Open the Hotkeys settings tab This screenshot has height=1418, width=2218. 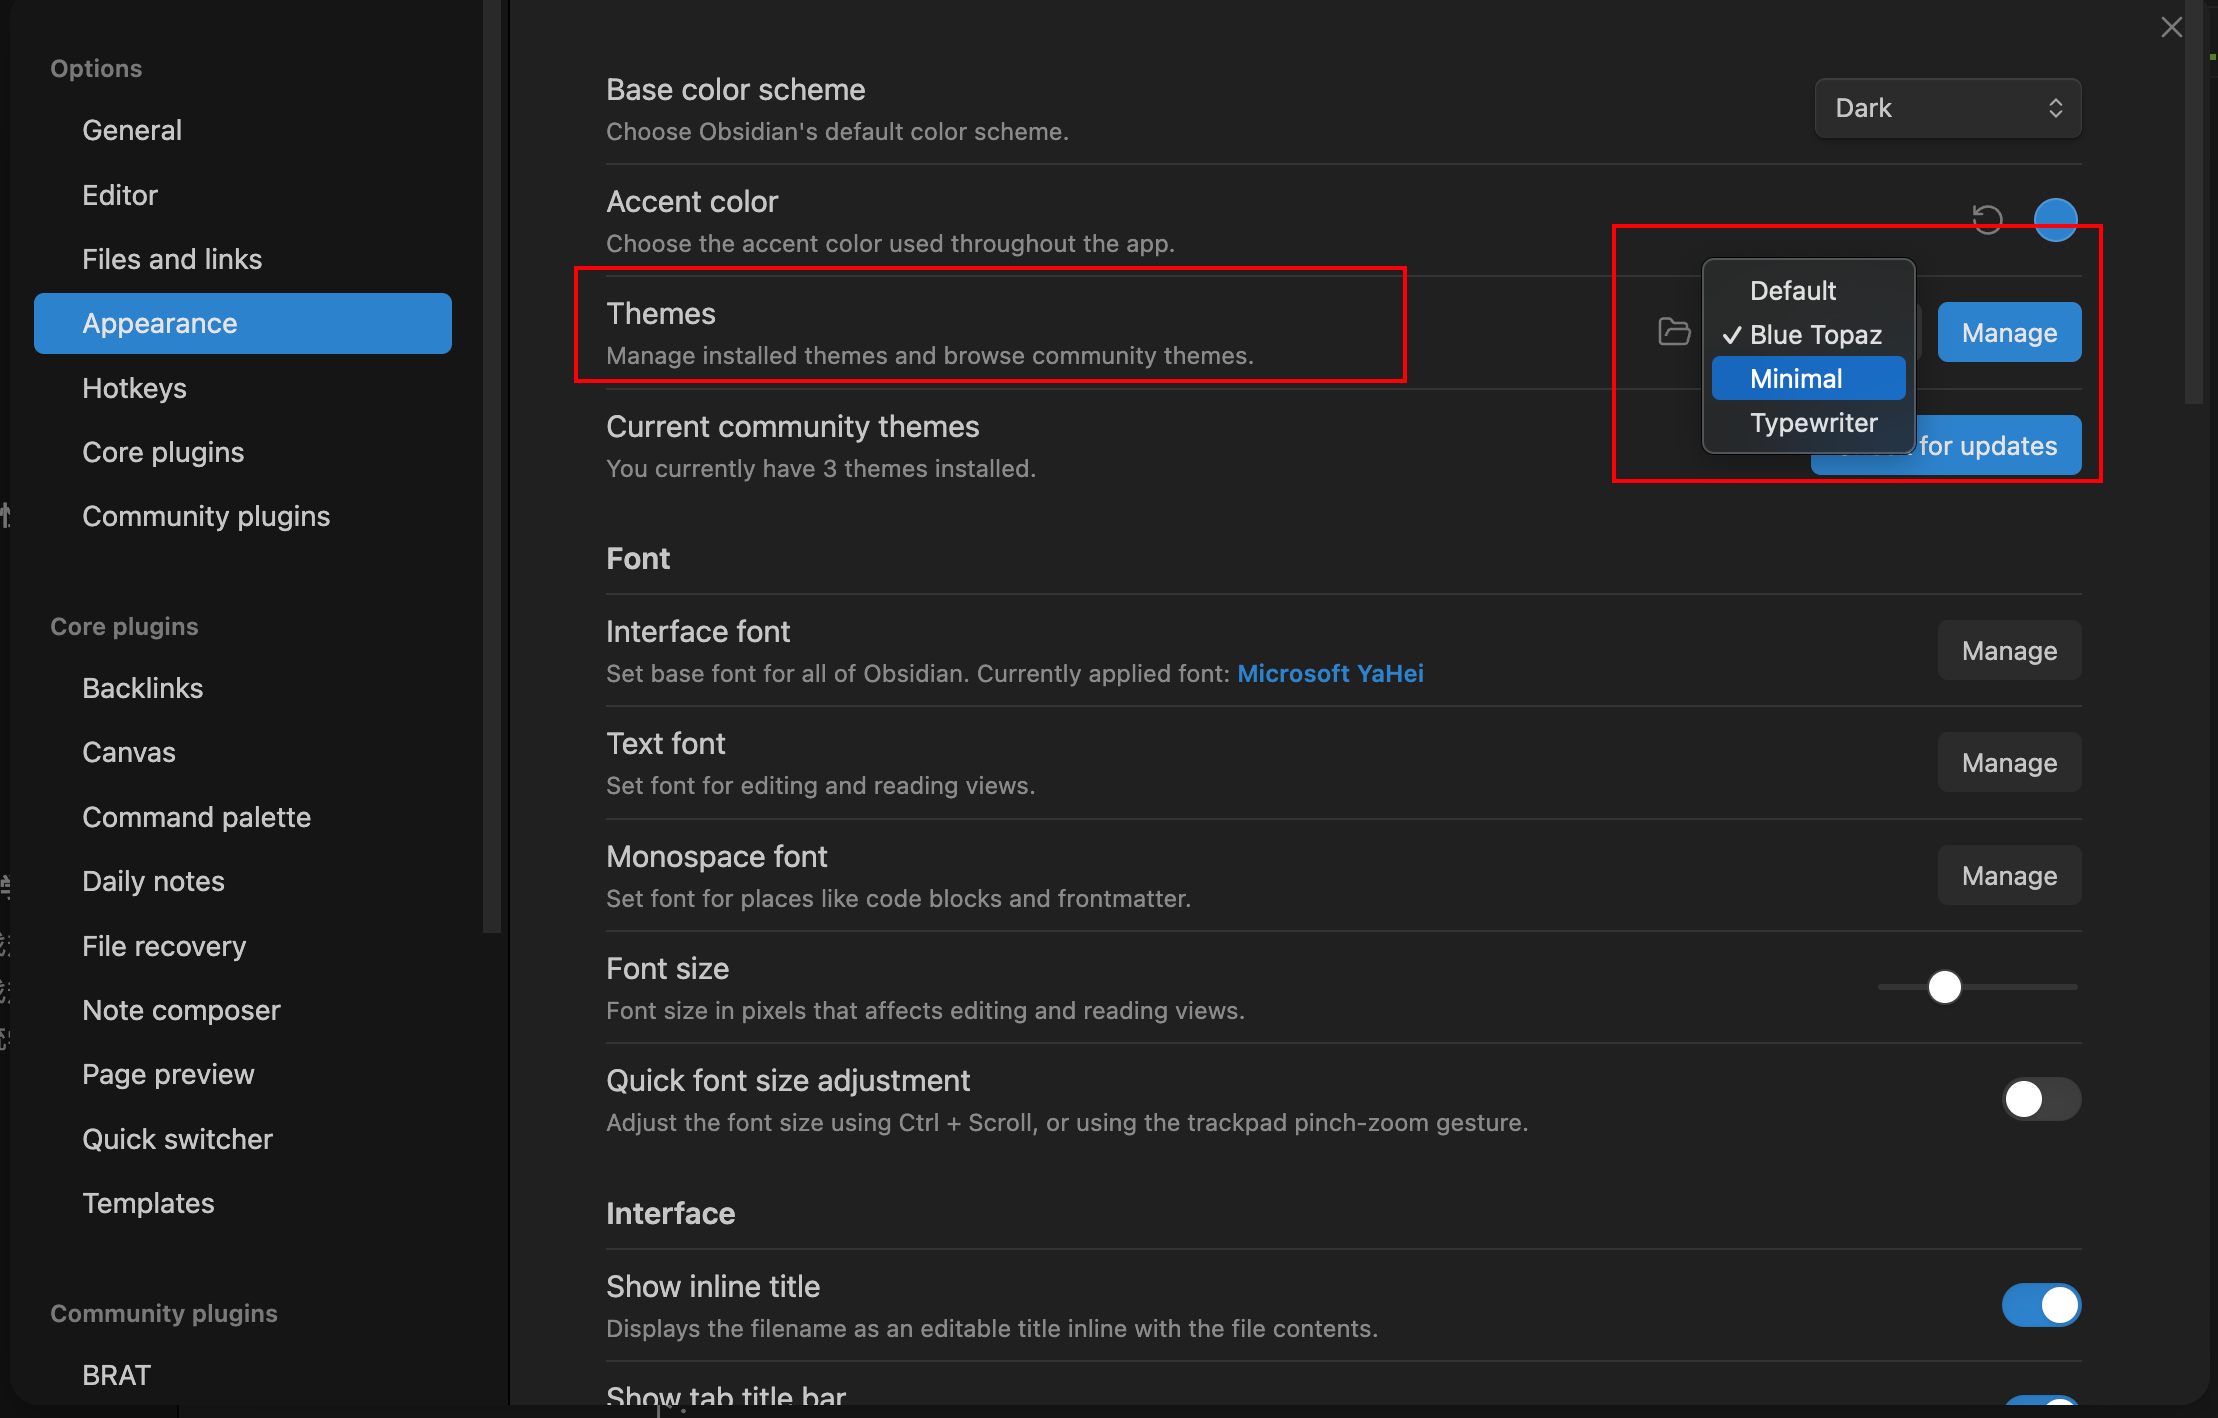point(134,388)
